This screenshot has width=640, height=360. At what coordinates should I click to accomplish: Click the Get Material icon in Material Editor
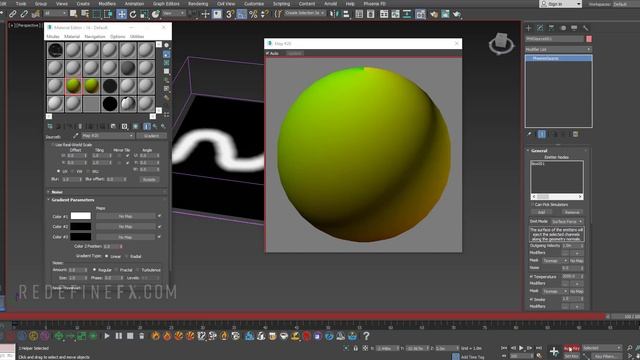click(x=50, y=127)
